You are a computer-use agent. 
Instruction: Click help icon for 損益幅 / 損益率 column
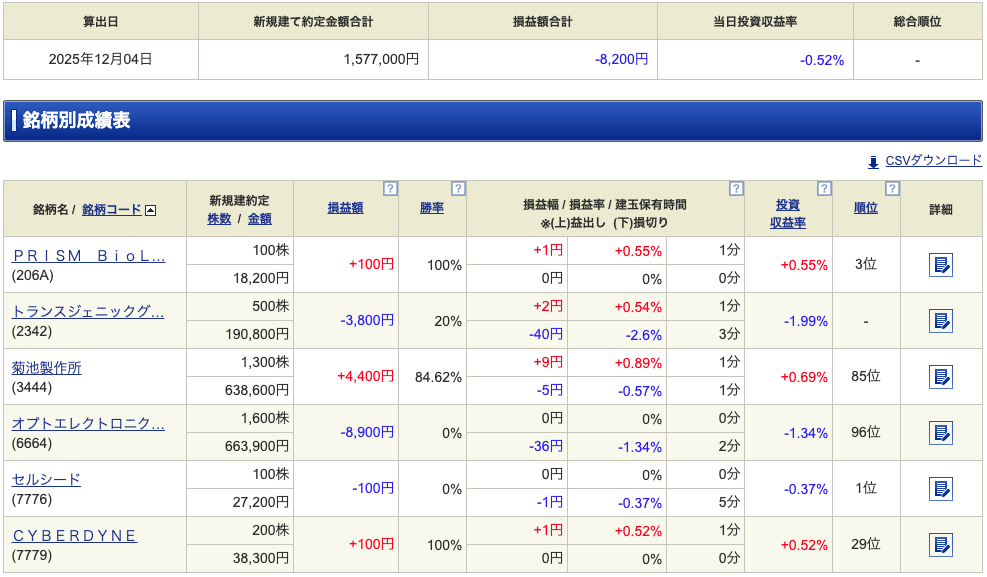736,188
